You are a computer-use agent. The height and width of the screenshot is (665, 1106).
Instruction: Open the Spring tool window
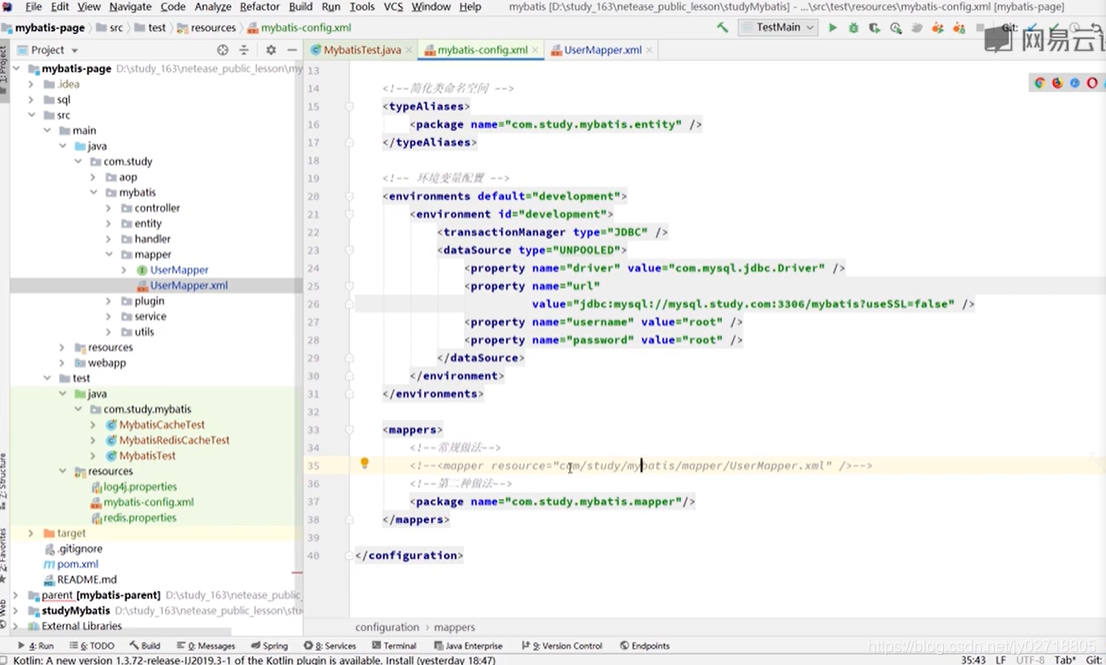tap(269, 645)
